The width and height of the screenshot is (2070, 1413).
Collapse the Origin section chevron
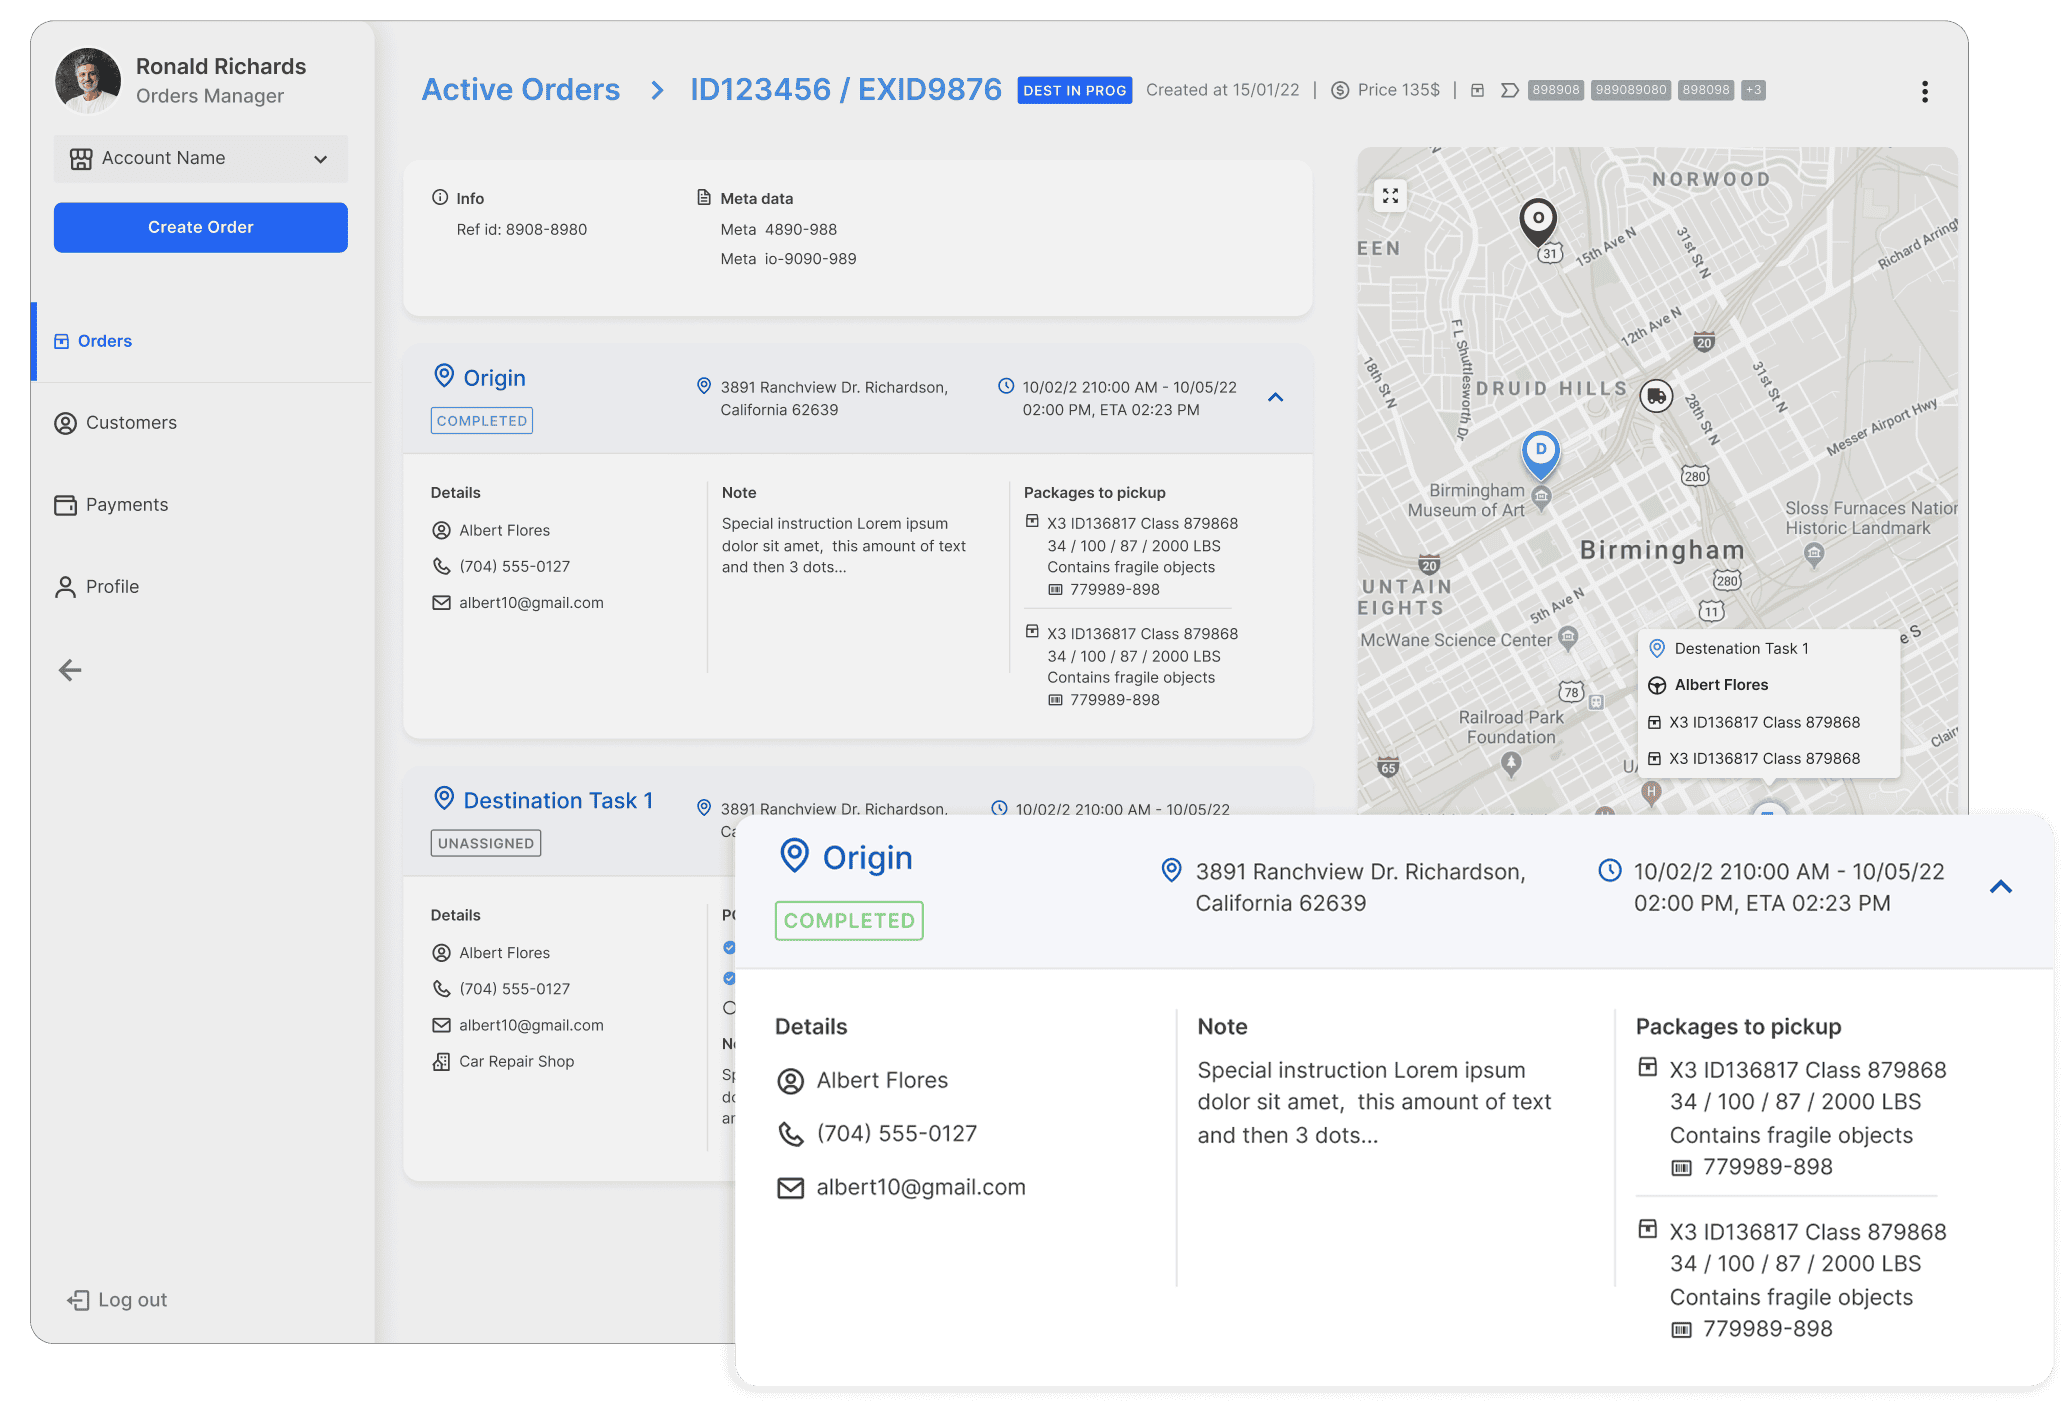click(x=1275, y=397)
